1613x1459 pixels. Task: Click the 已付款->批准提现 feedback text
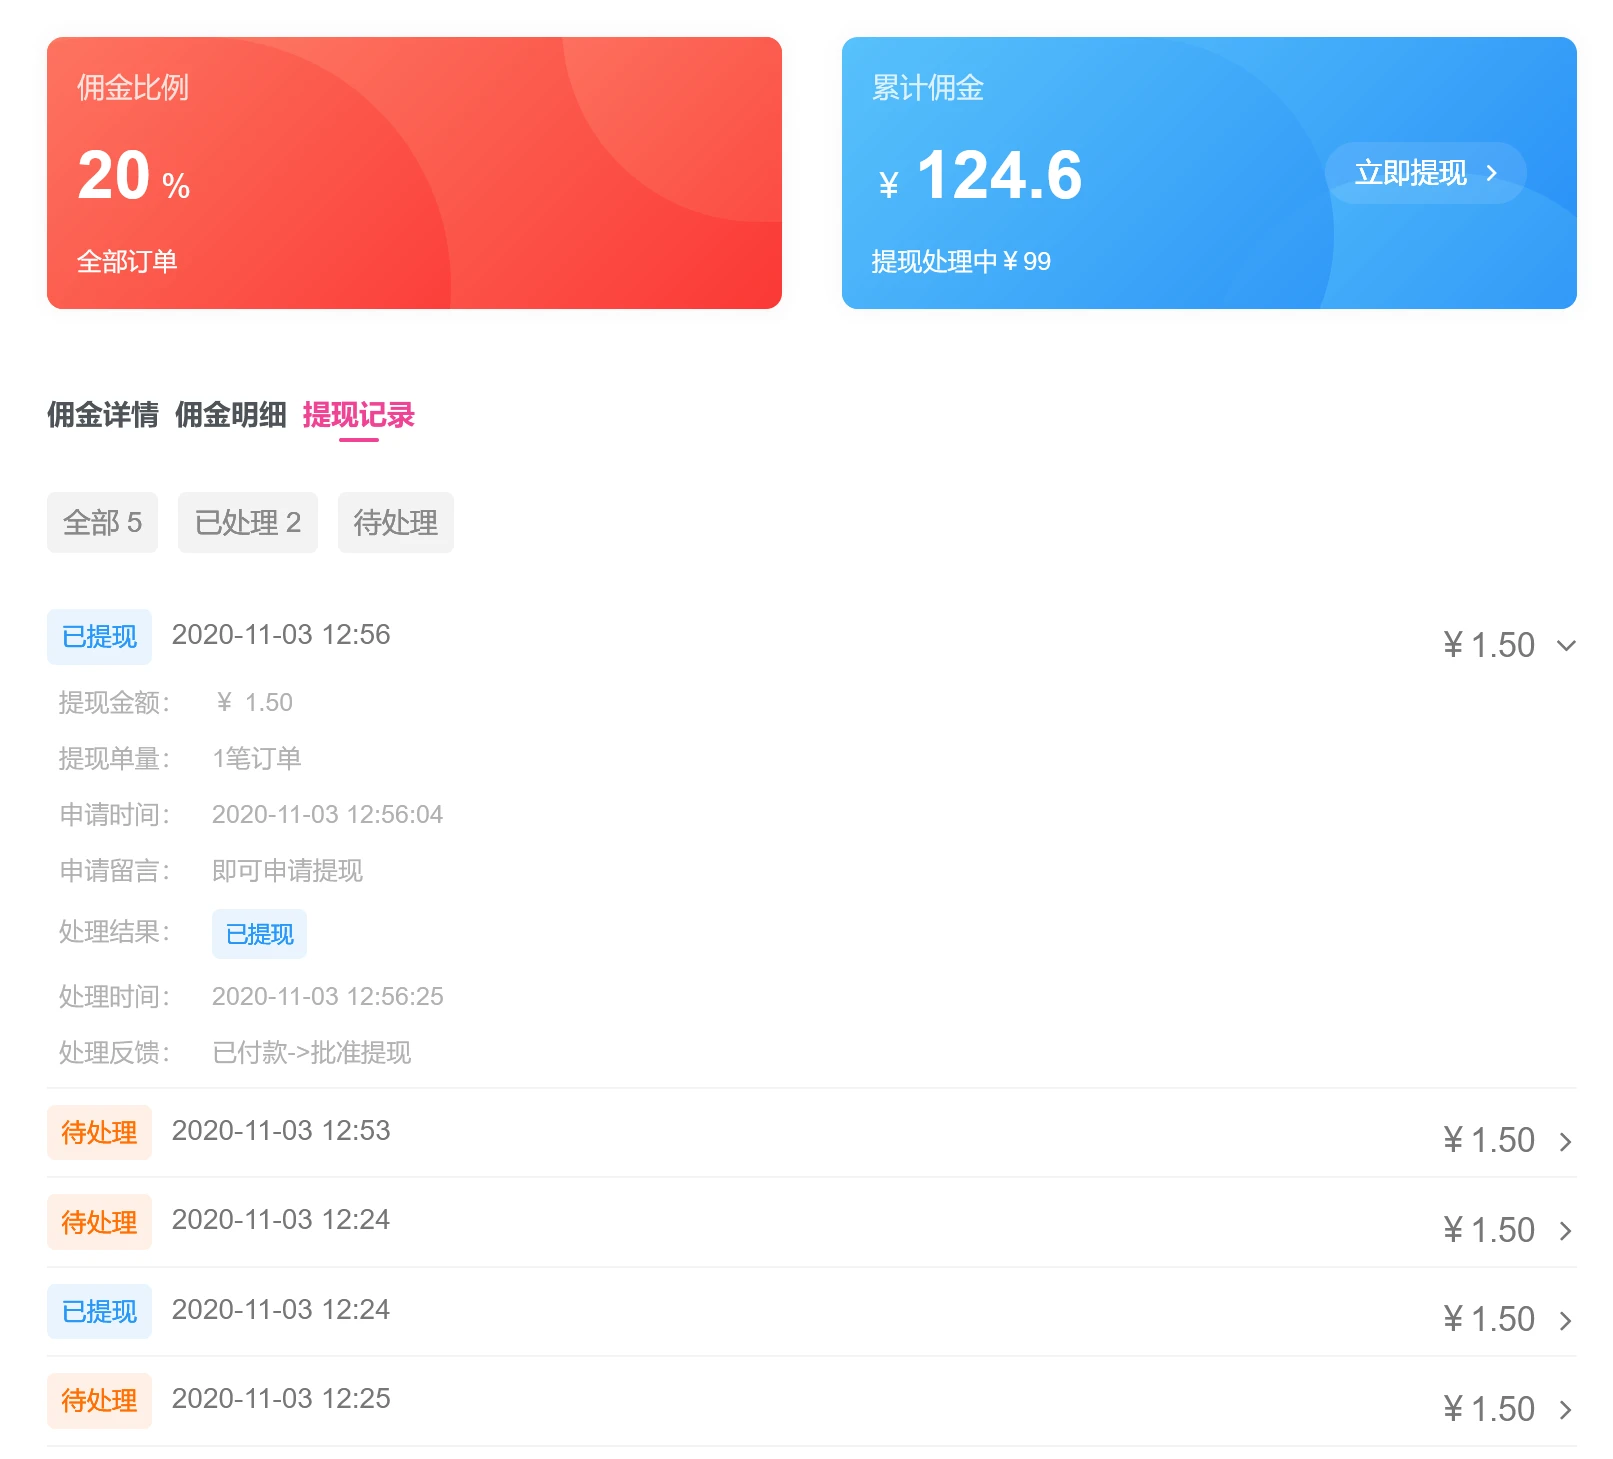tap(311, 1053)
